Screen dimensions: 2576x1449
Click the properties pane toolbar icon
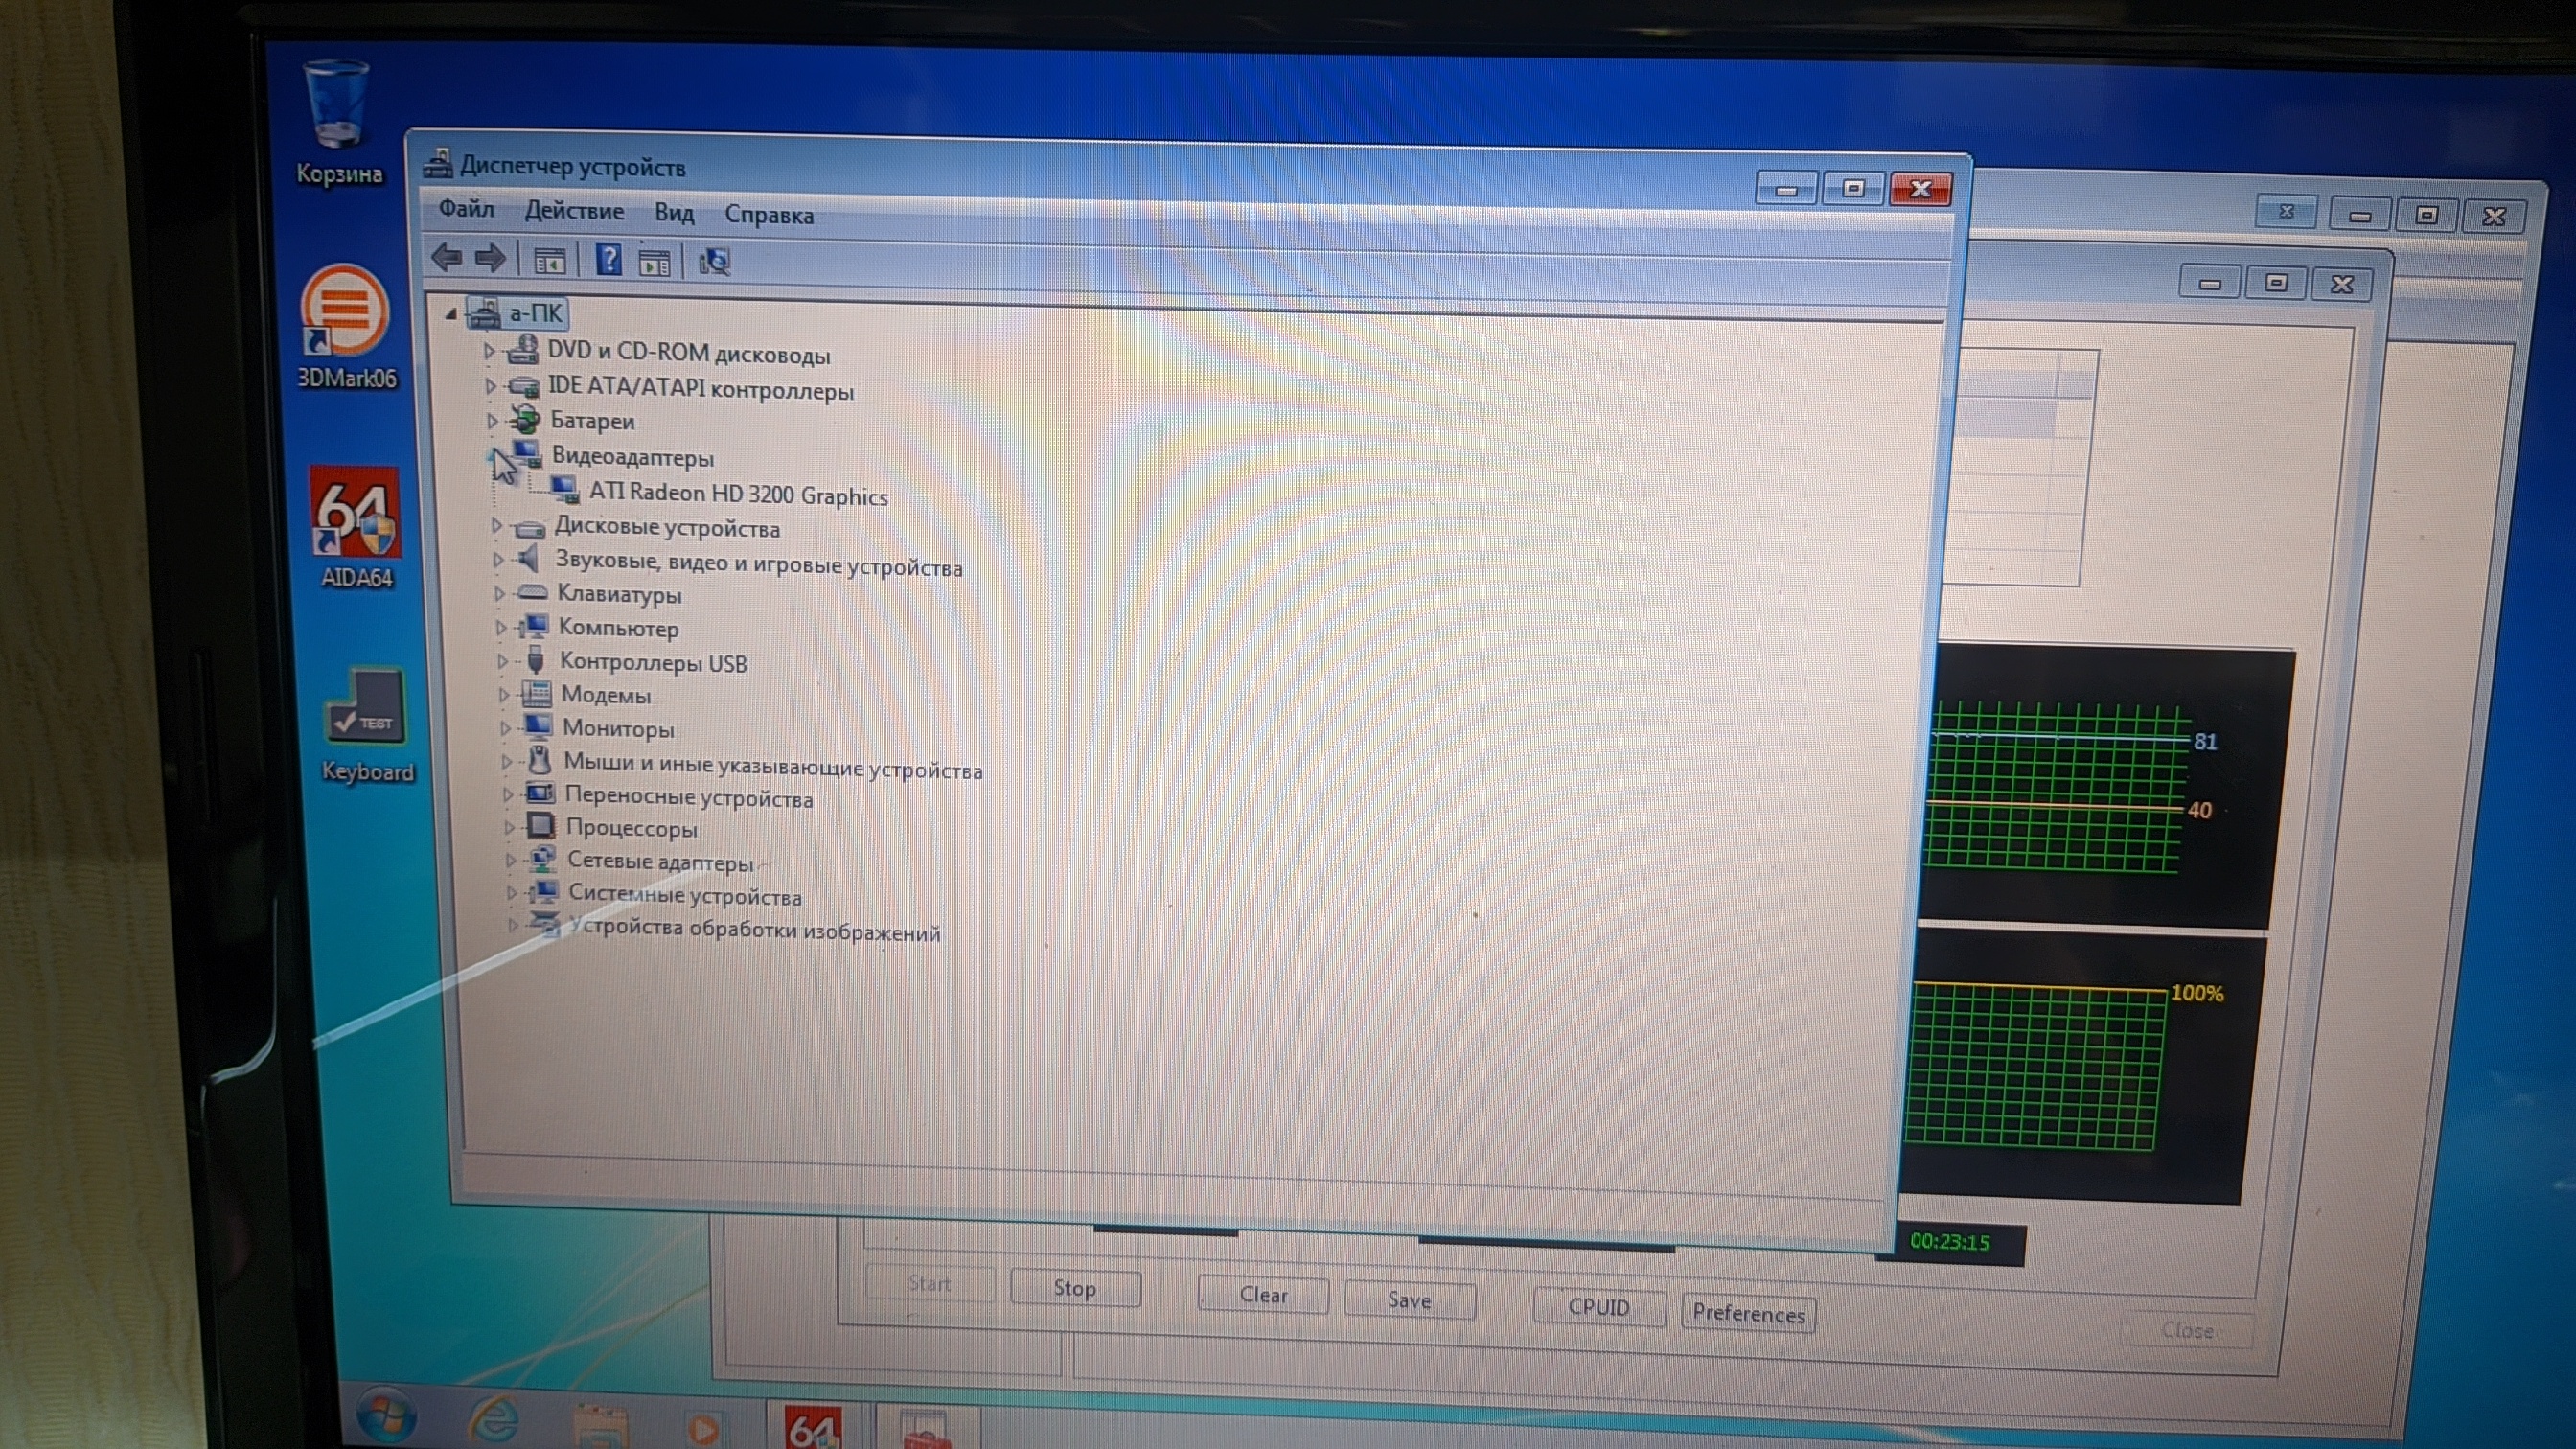[654, 263]
